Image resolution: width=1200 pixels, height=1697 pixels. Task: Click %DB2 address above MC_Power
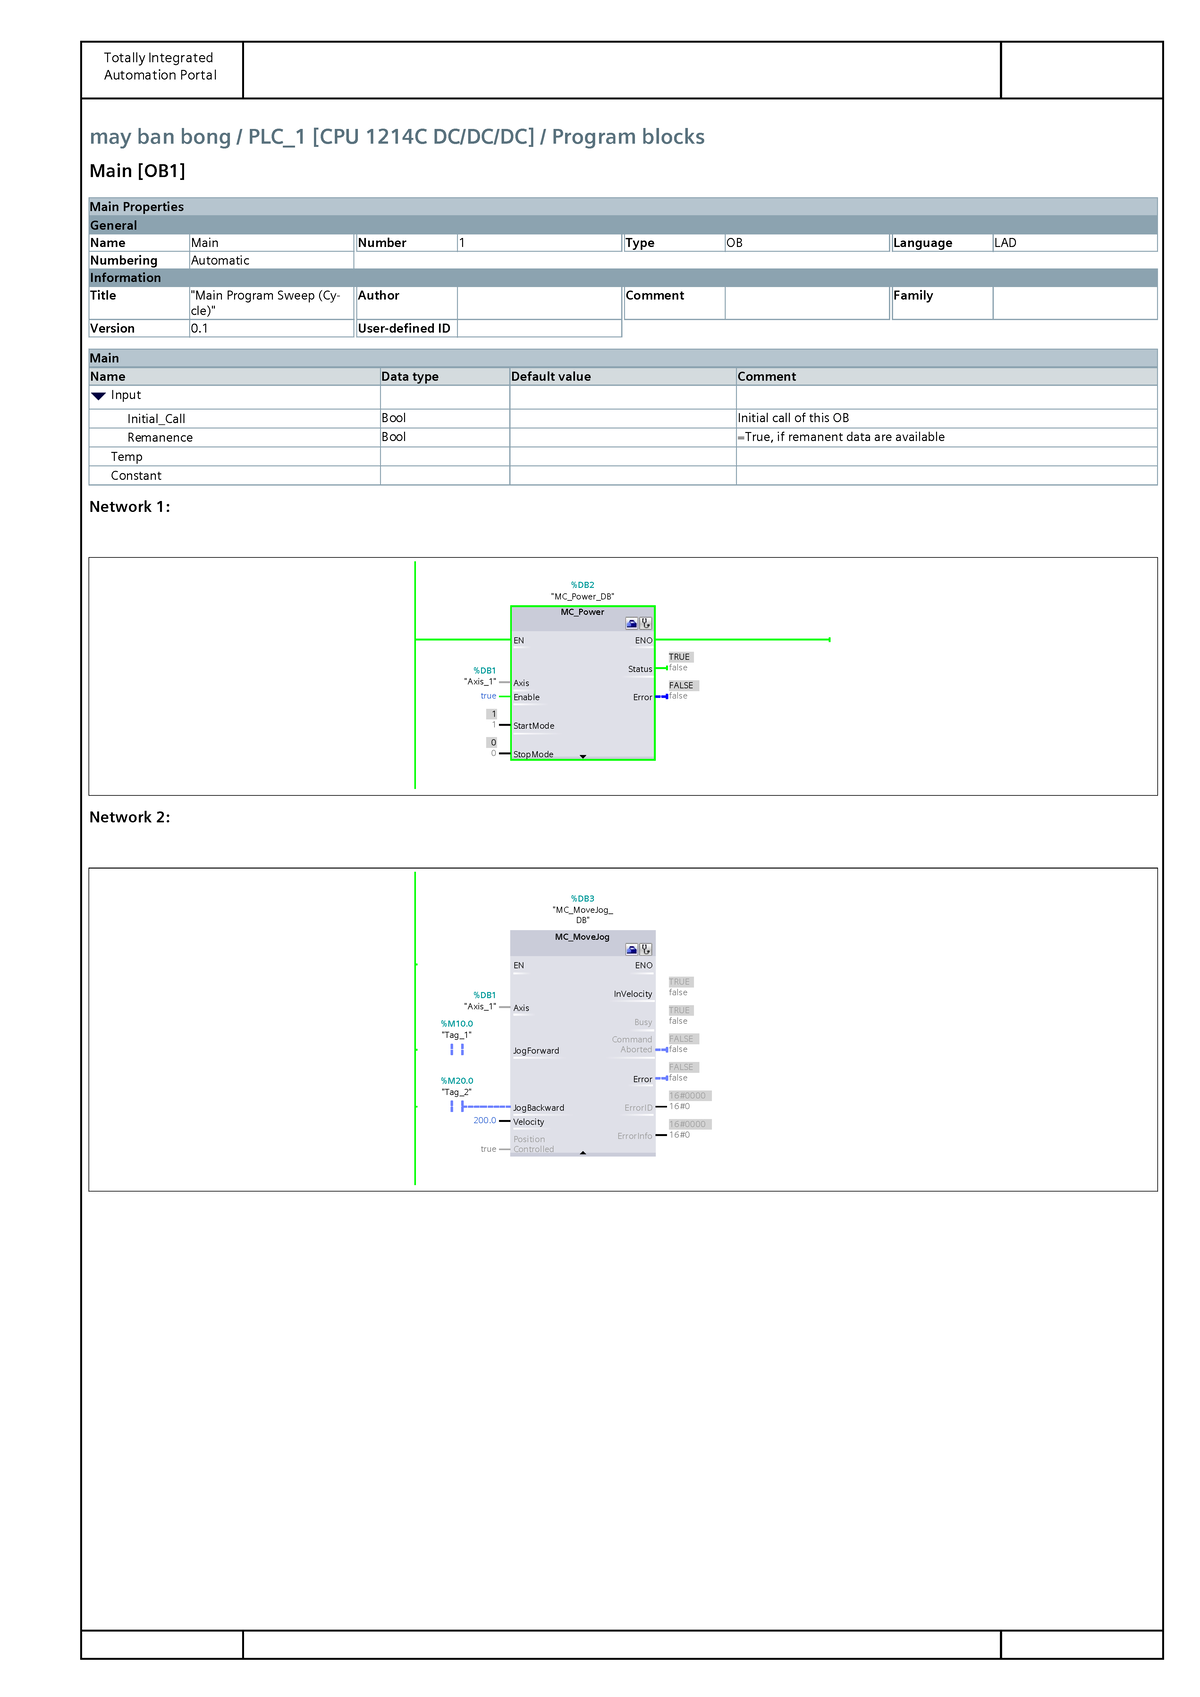click(582, 585)
